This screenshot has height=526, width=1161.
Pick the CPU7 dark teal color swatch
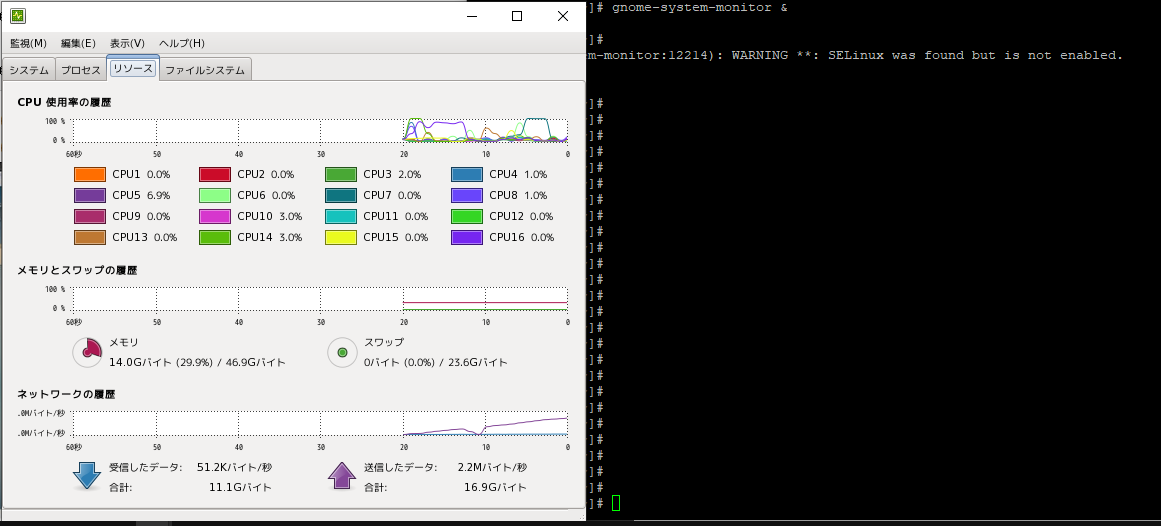pyautogui.click(x=341, y=196)
